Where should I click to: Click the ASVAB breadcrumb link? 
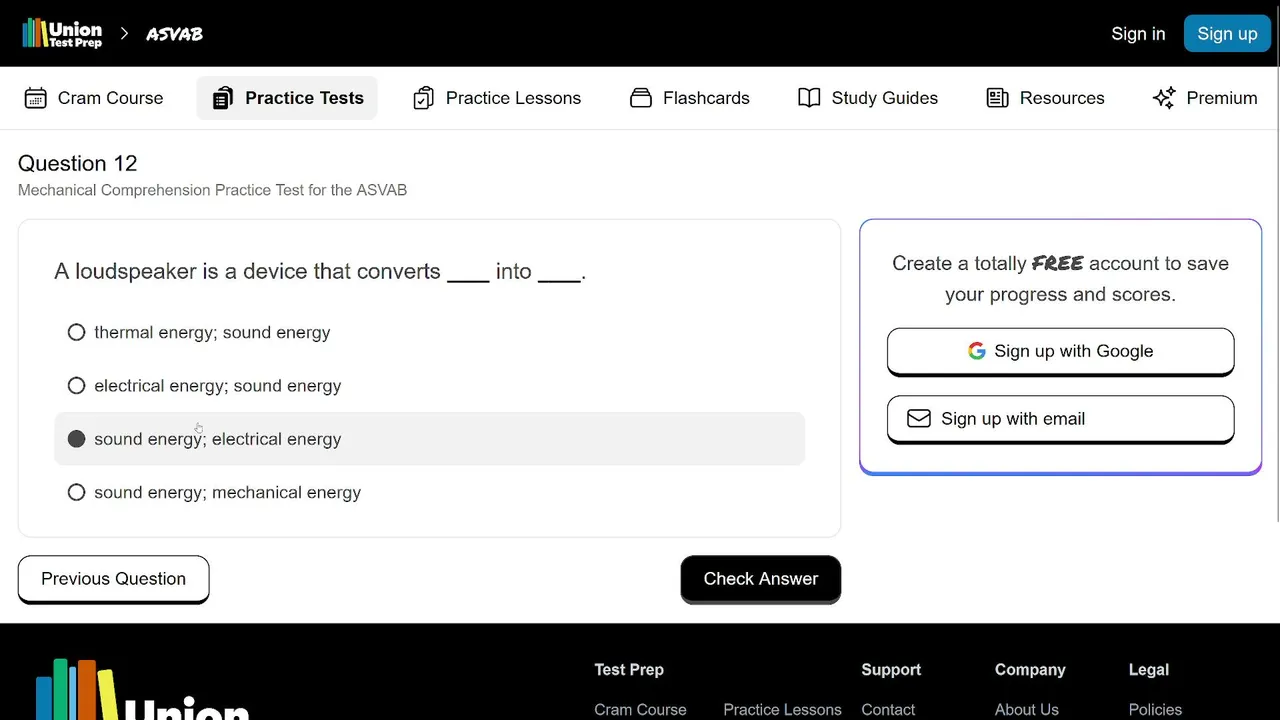(174, 34)
